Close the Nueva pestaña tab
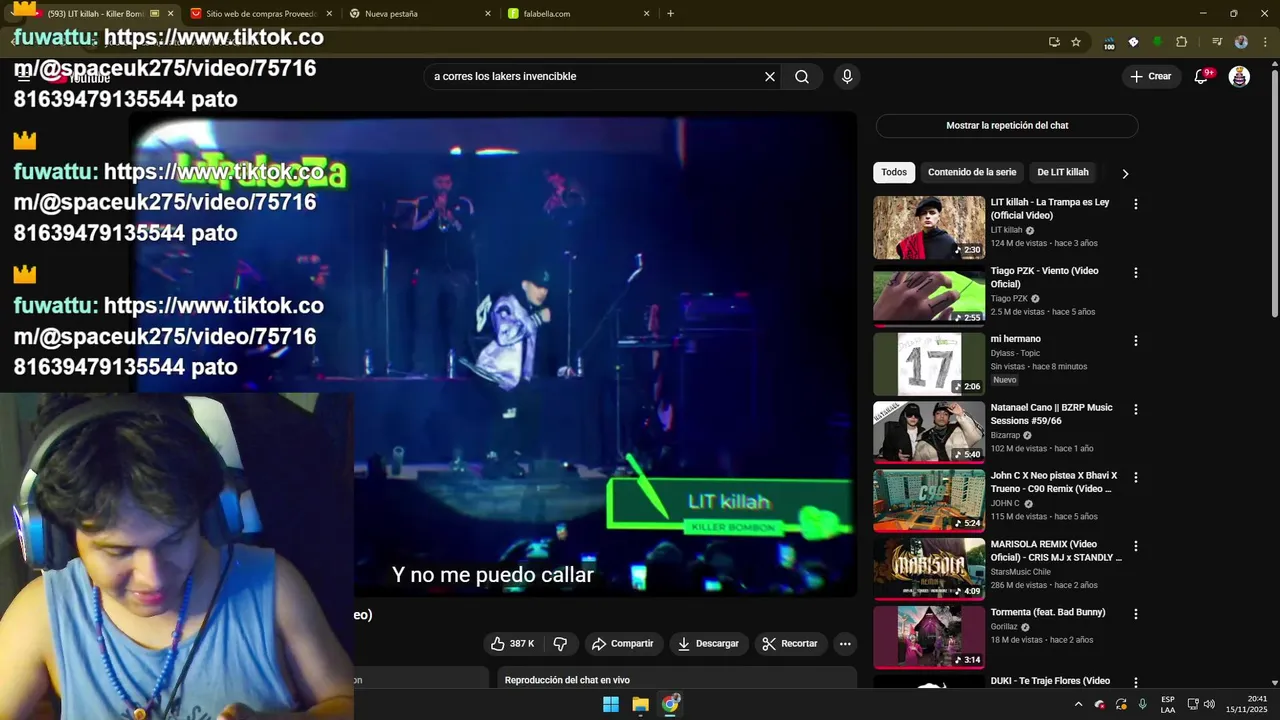Image resolution: width=1280 pixels, height=720 pixels. point(488,14)
